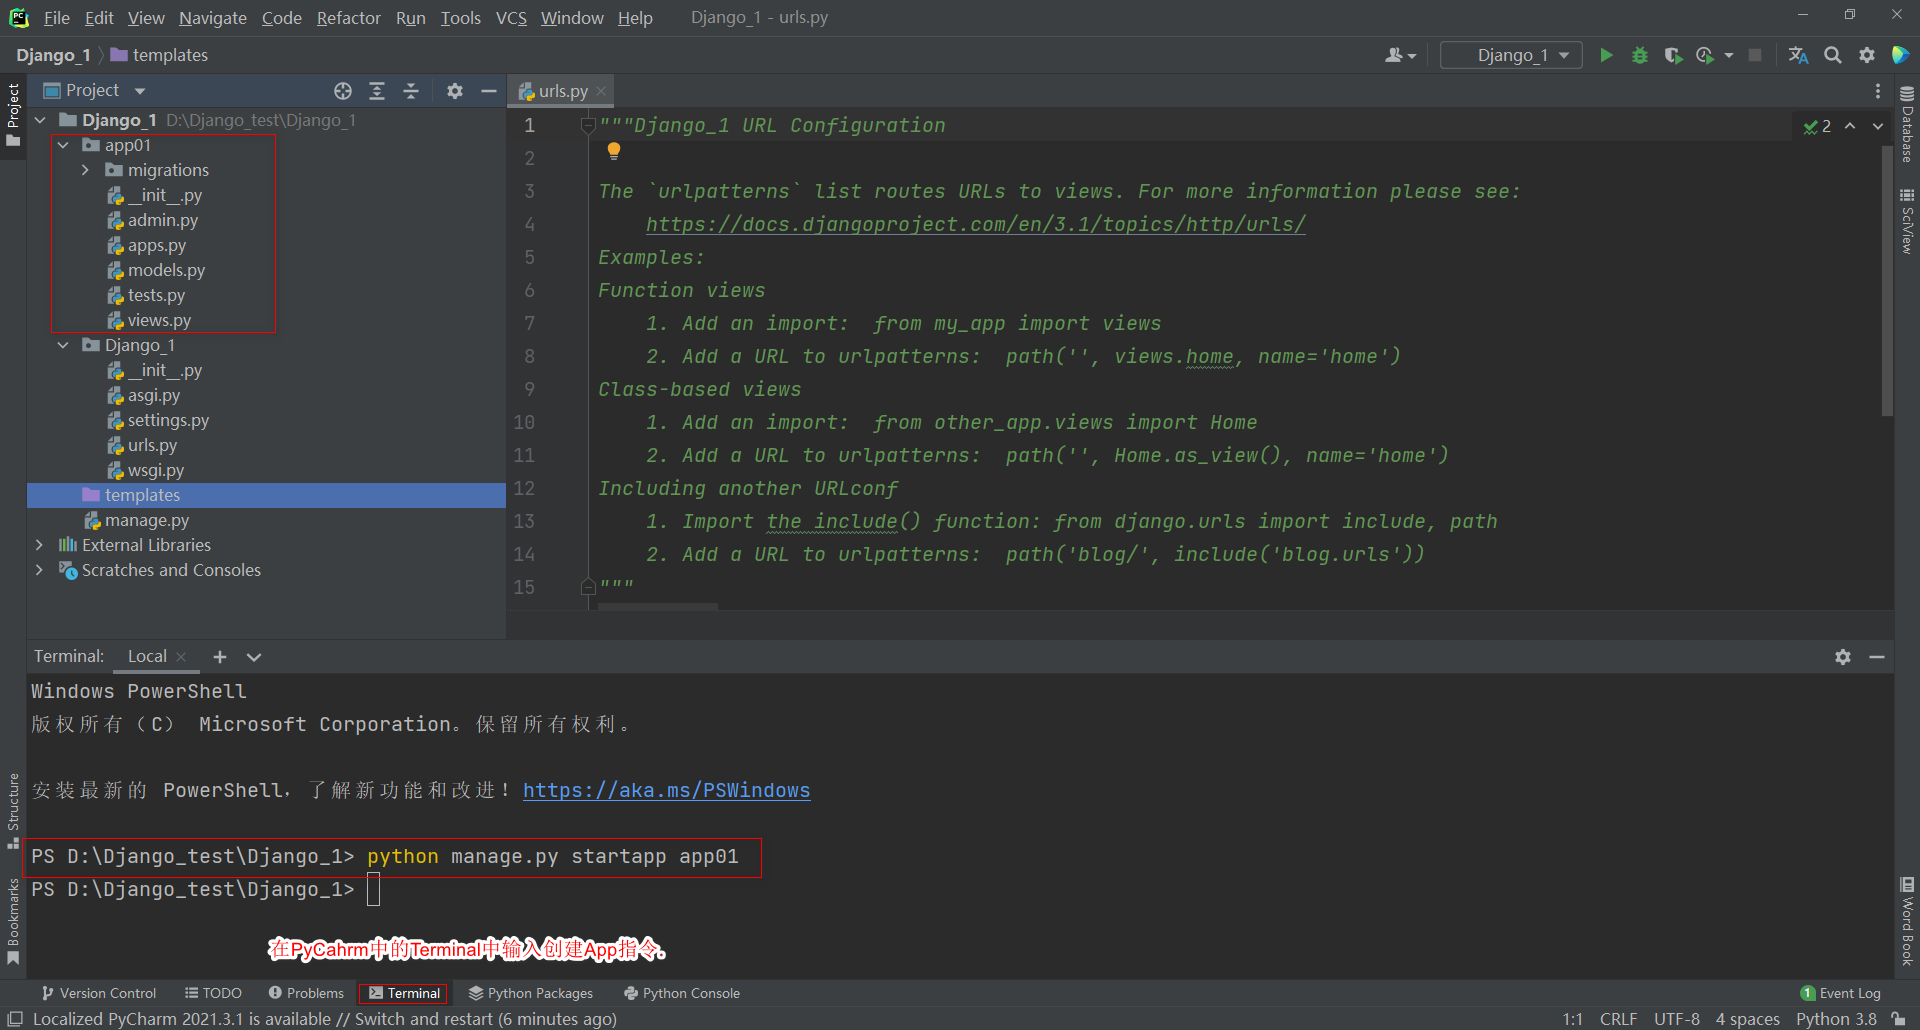Collapse the app01 folder
This screenshot has height=1030, width=1920.
tap(63, 146)
